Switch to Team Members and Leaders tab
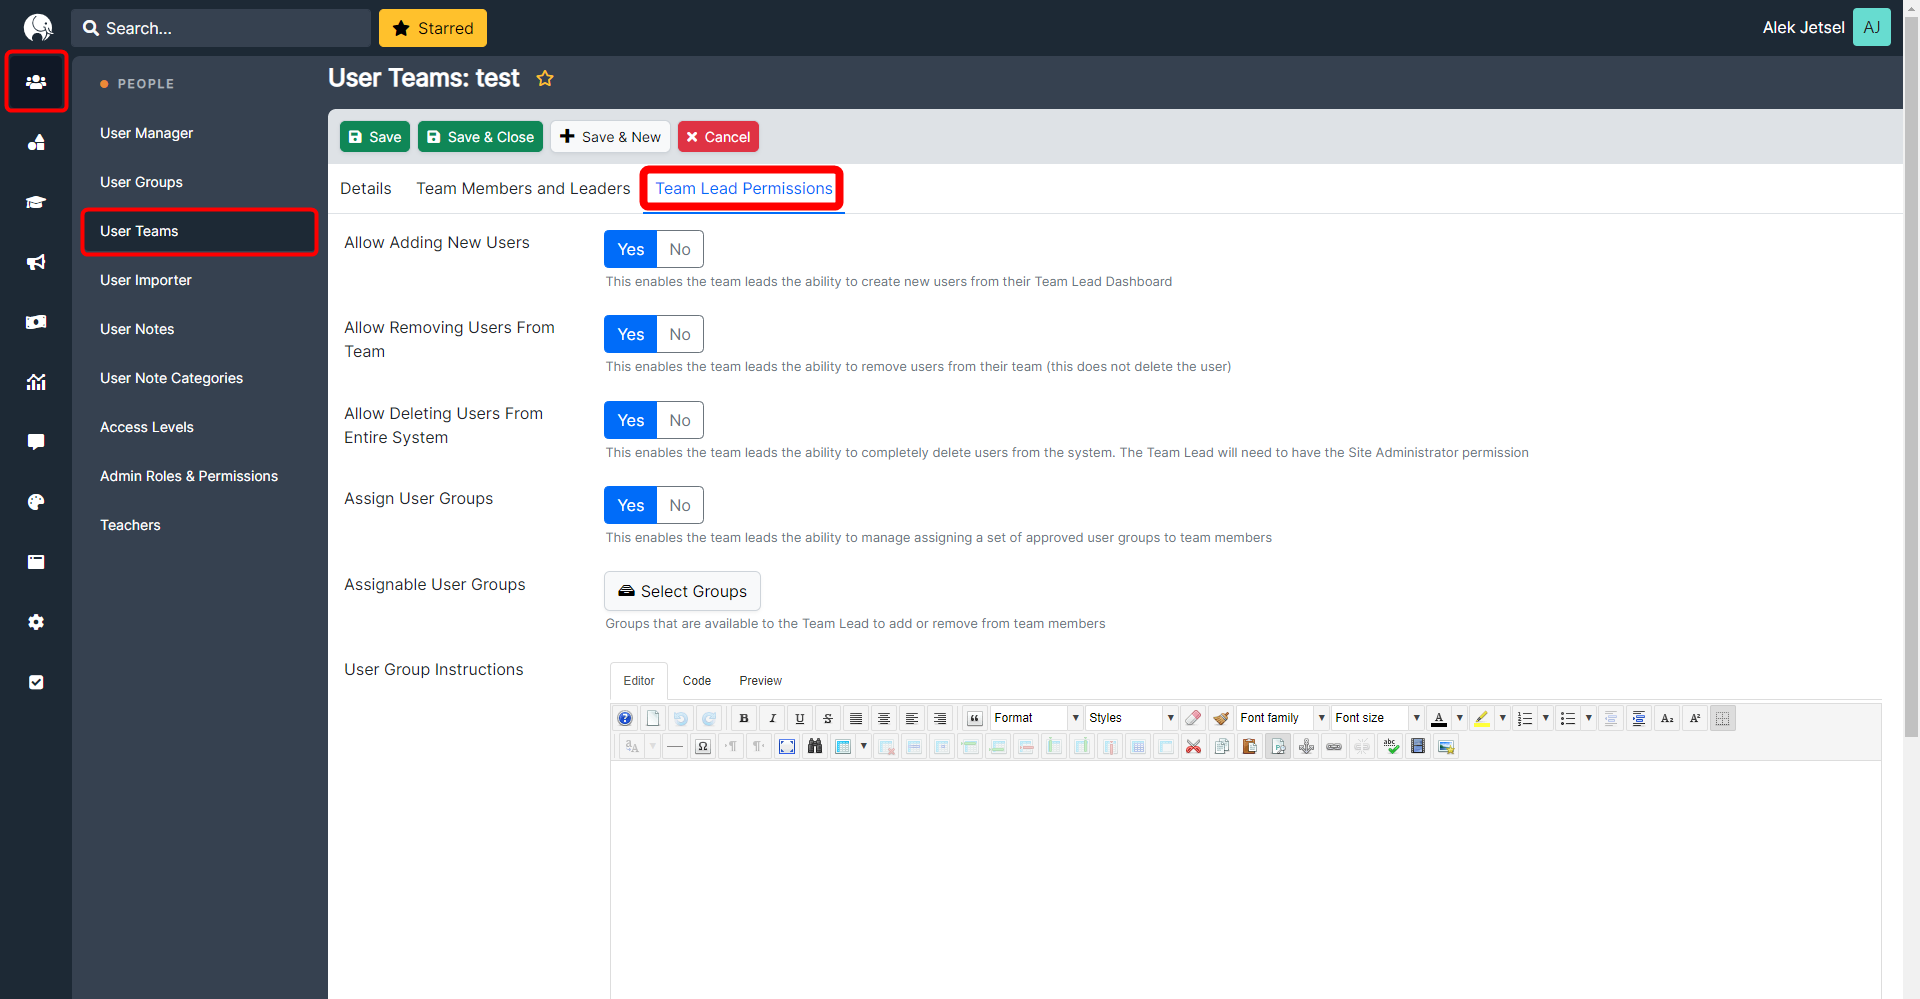Screen dimensions: 1920x999 point(523,188)
